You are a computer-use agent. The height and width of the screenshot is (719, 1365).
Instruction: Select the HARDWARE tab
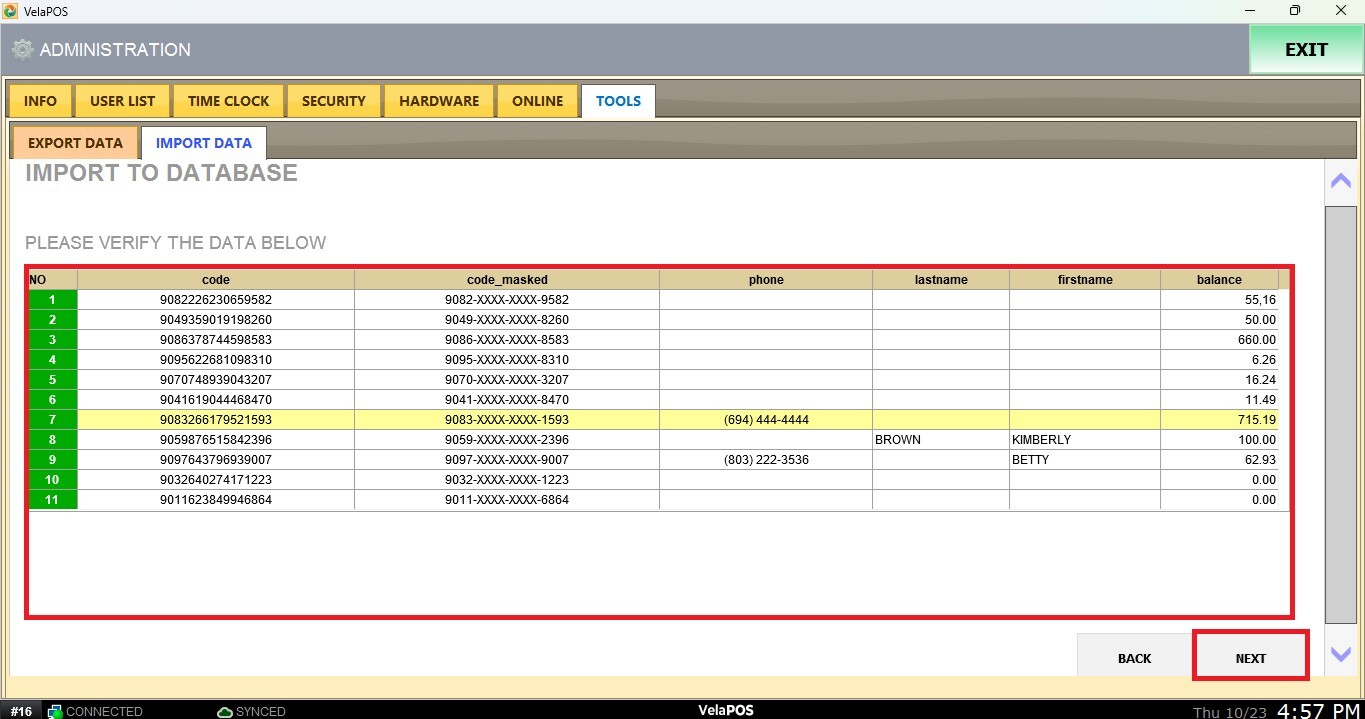pos(438,101)
